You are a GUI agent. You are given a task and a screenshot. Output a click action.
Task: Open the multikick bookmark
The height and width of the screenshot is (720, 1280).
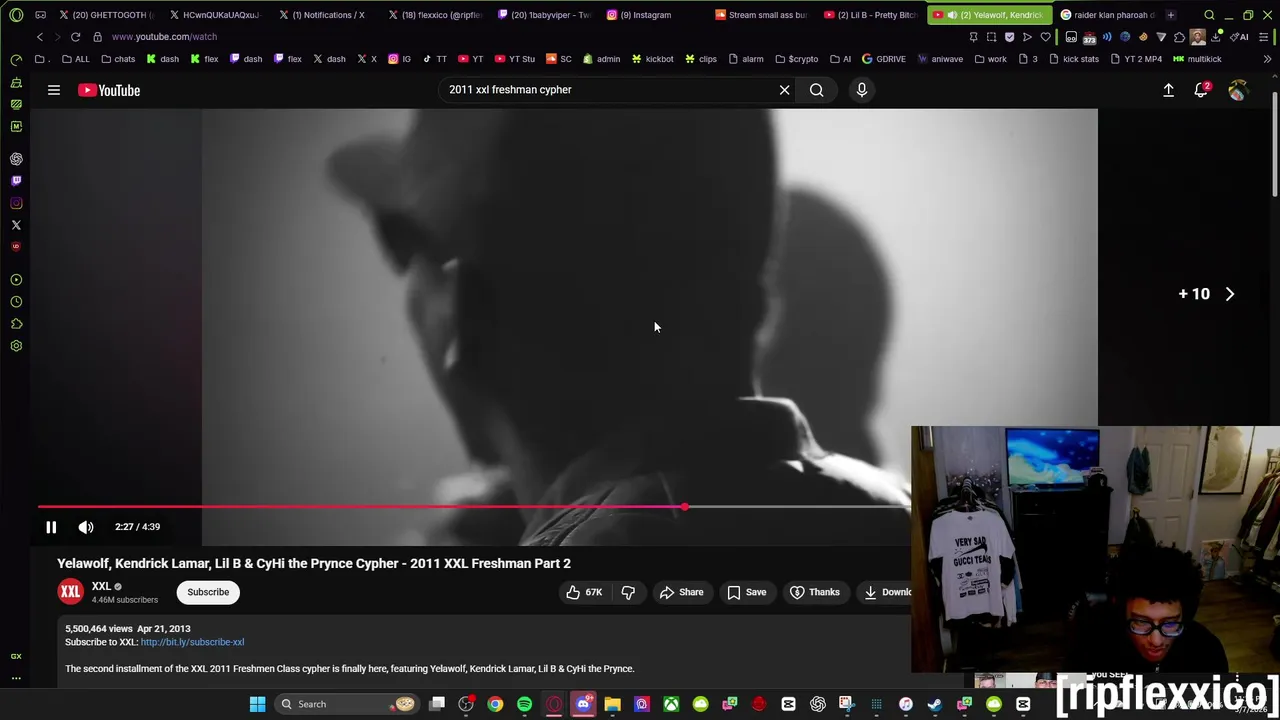tap(1197, 59)
